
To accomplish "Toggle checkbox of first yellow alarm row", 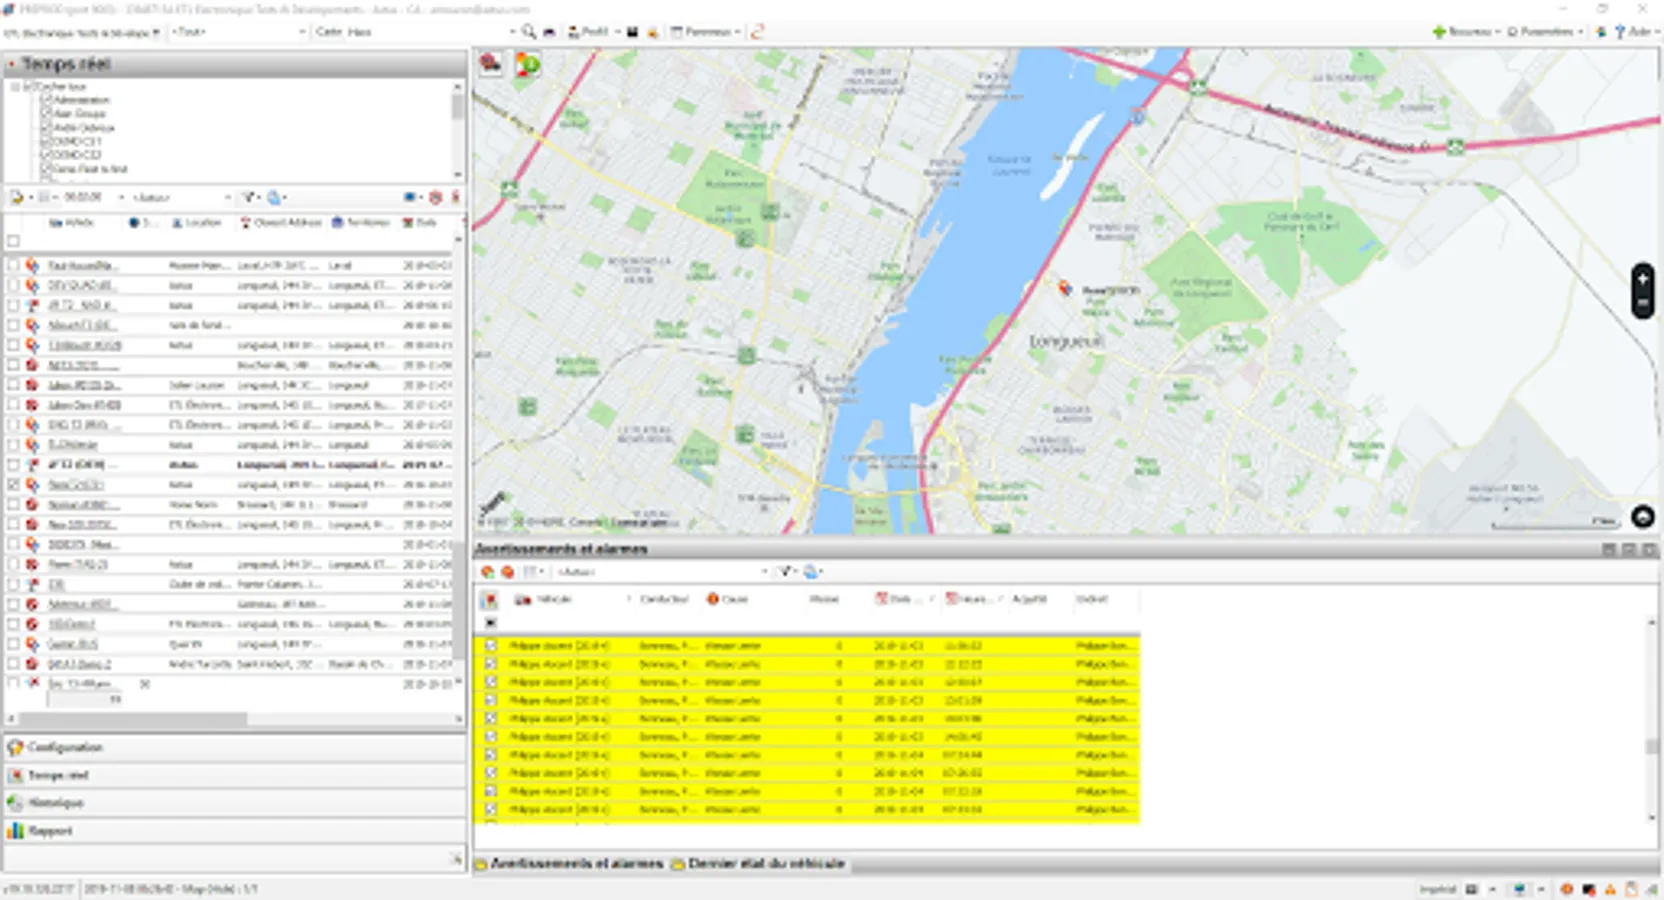I will pos(490,646).
